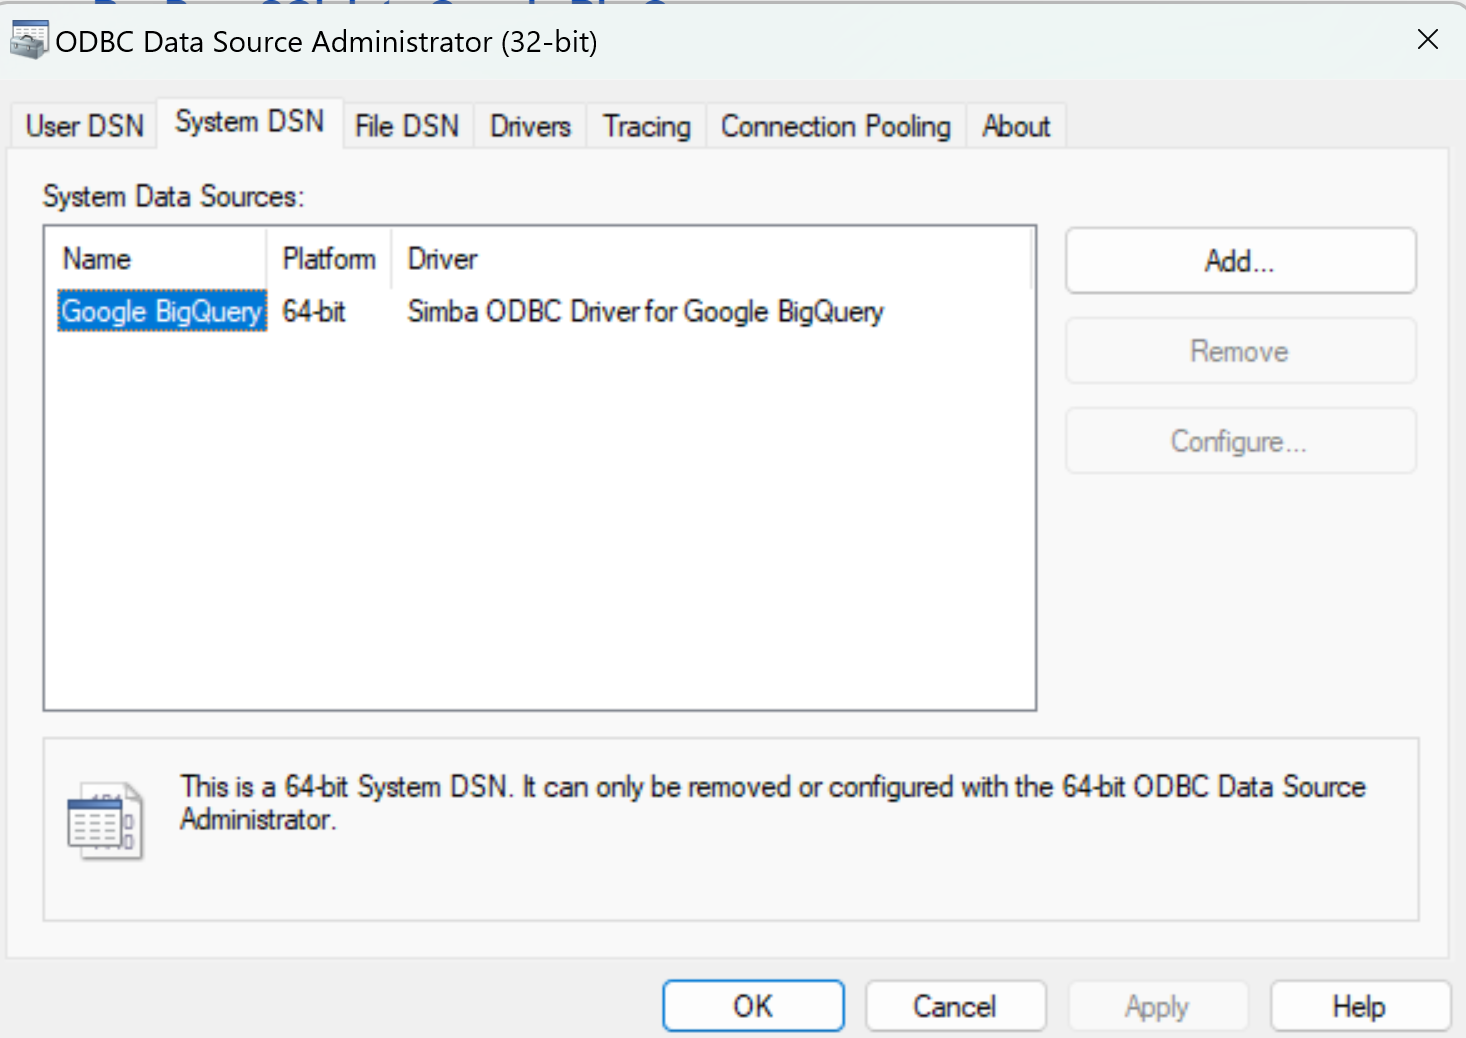Close the ODBC Data Source Administrator window
The image size is (1466, 1038).
(1428, 40)
